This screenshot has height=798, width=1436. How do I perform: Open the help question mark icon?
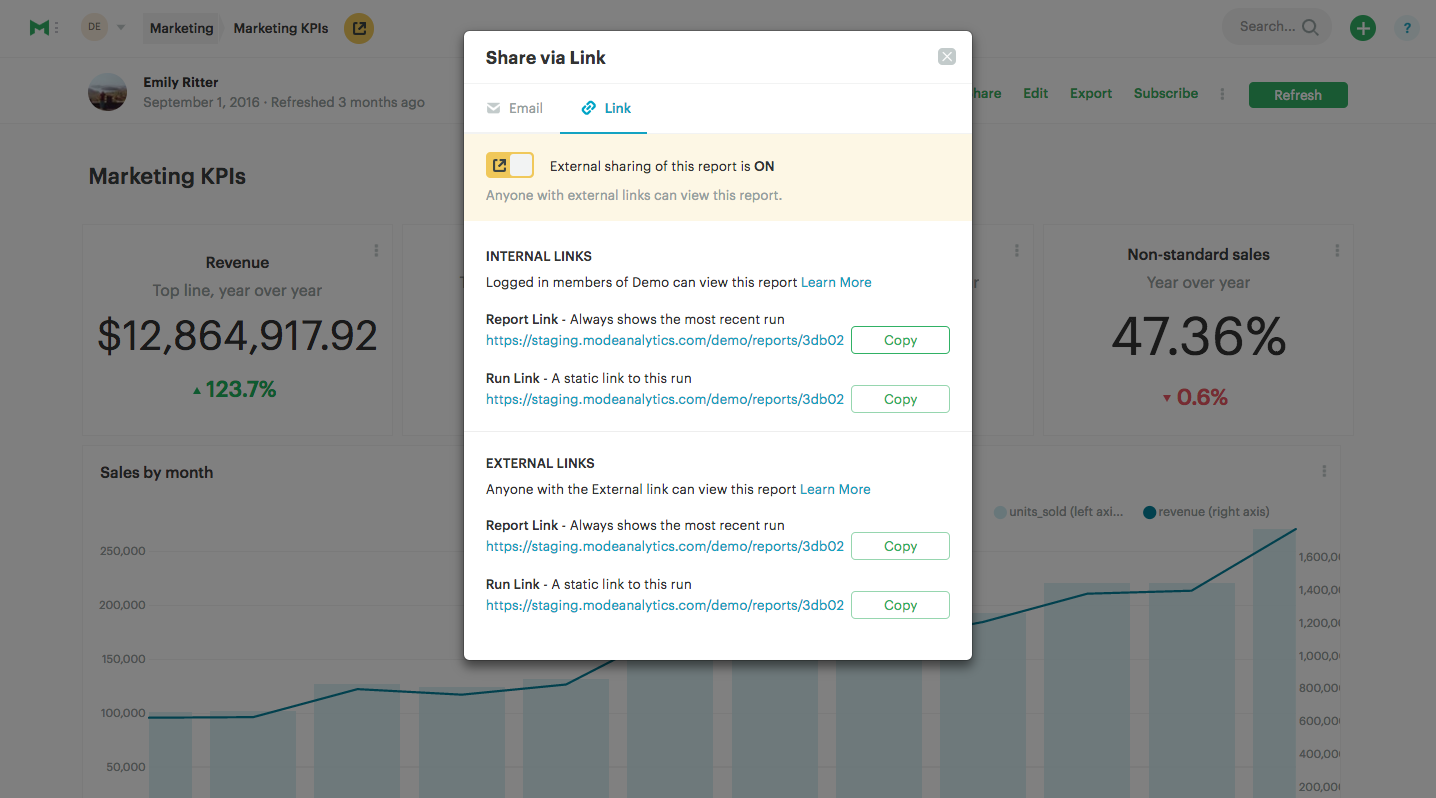coord(1407,28)
